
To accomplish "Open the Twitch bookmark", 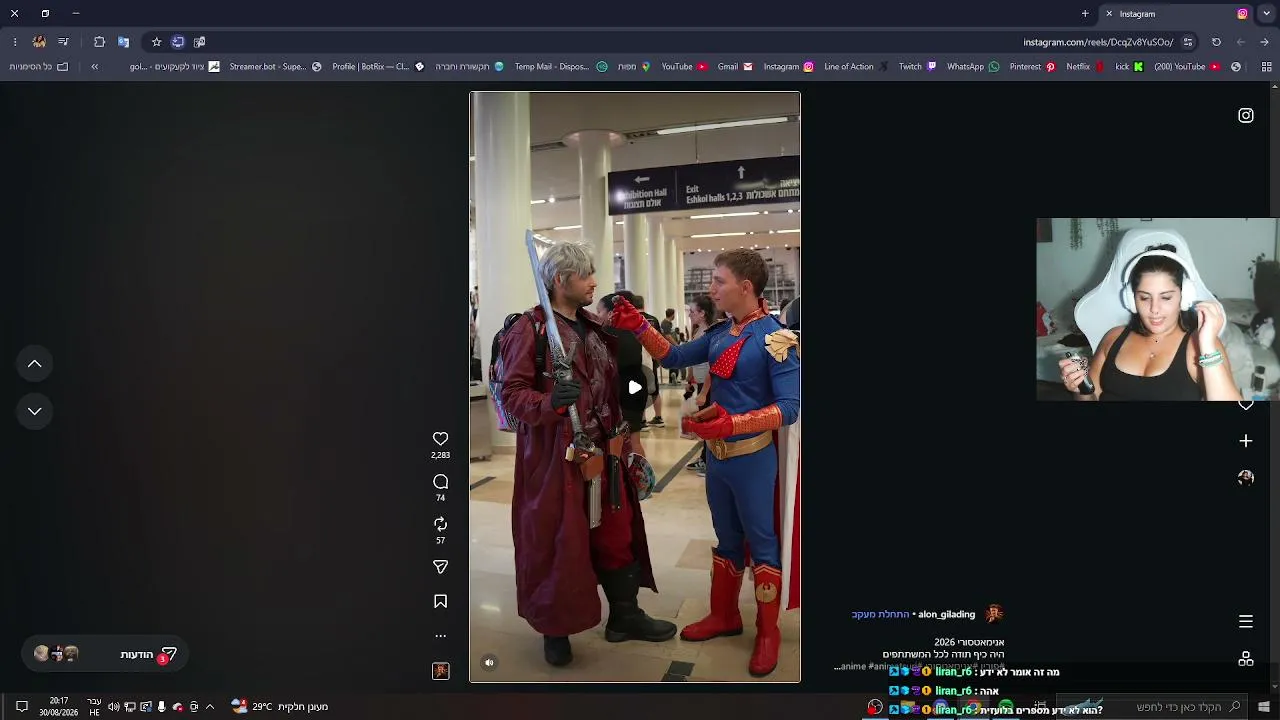I will (x=918, y=67).
